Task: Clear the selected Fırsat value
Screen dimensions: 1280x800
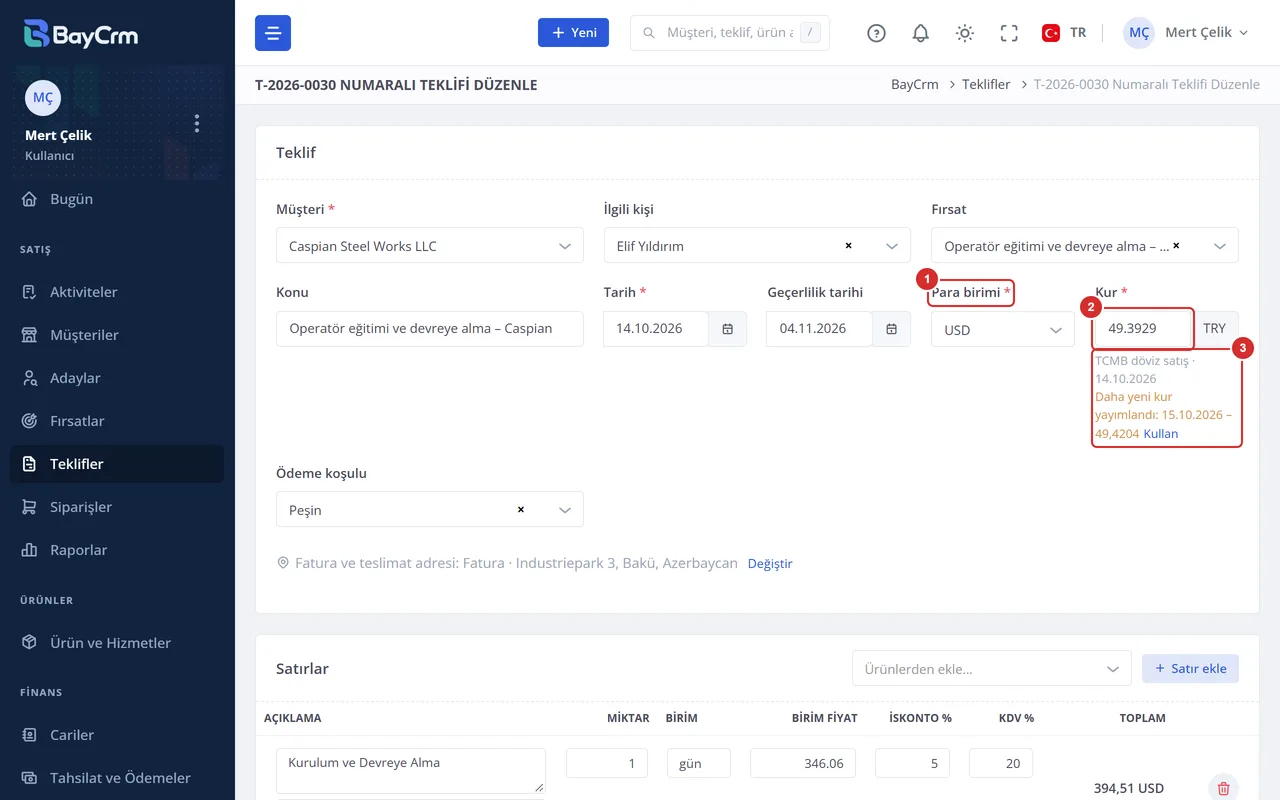Action: [x=1176, y=245]
